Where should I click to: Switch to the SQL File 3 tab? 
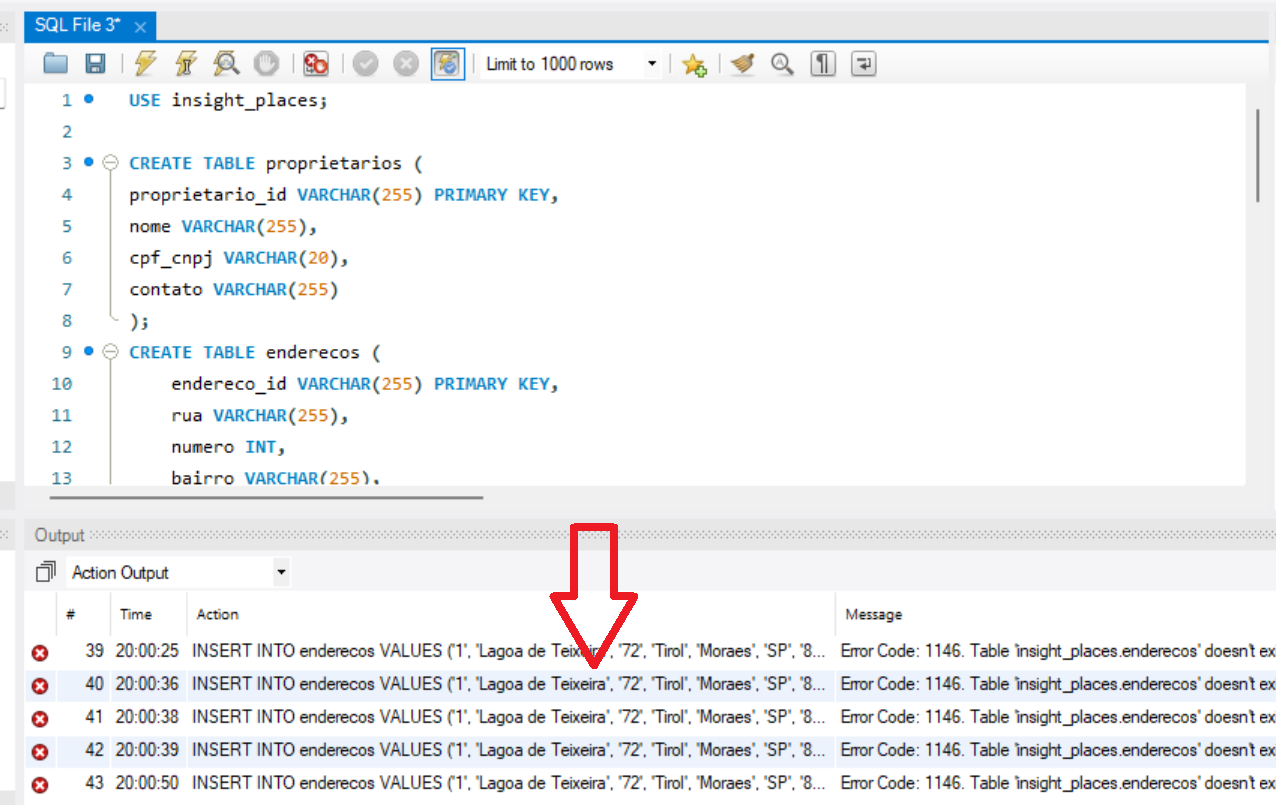coord(78,26)
